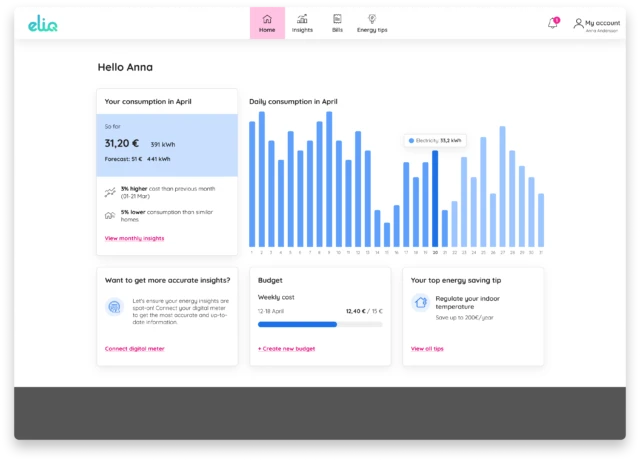This screenshot has height=461, width=640.
Task: Open My account menu
Action: 597,25
